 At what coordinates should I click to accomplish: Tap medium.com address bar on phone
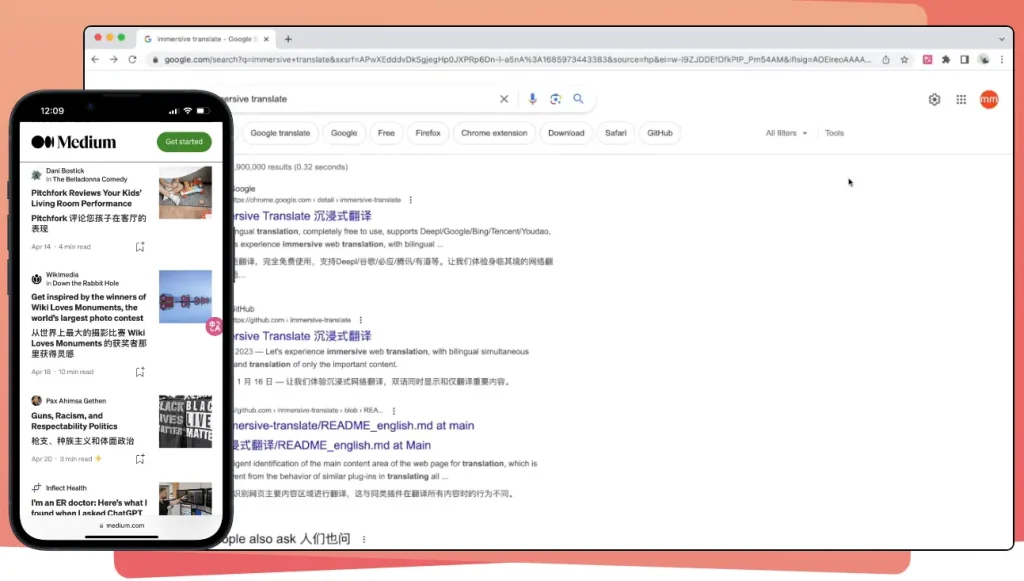pos(121,526)
